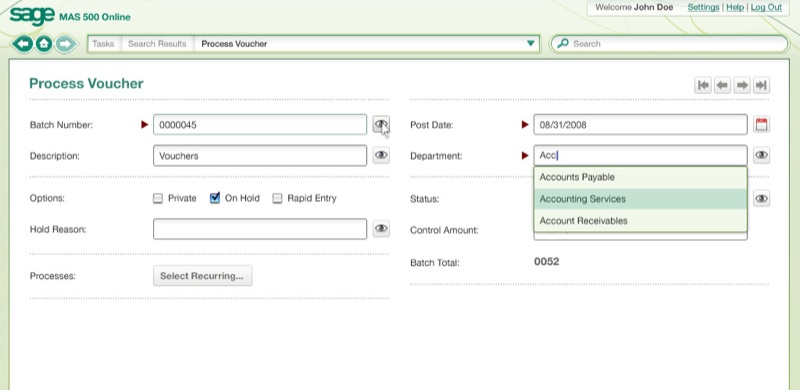Jump to first record icon
The width and height of the screenshot is (800, 390).
coord(703,85)
